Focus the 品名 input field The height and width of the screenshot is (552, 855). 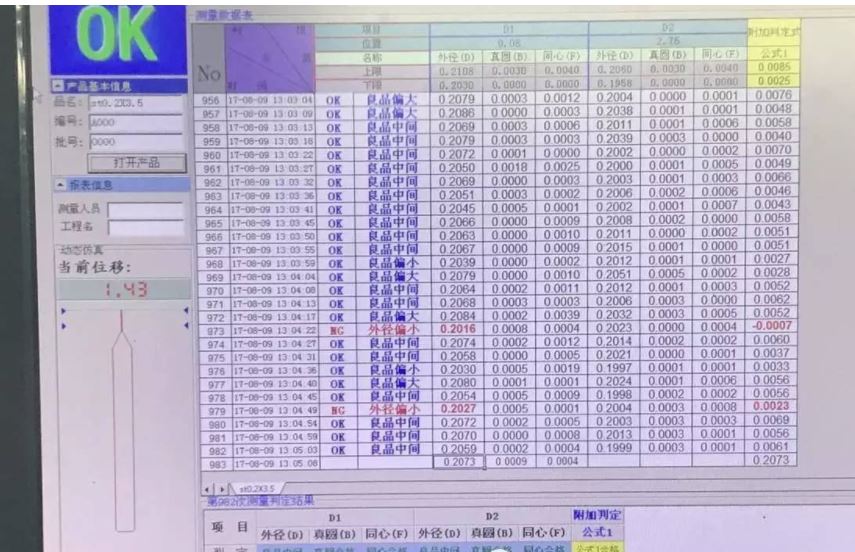tap(136, 103)
